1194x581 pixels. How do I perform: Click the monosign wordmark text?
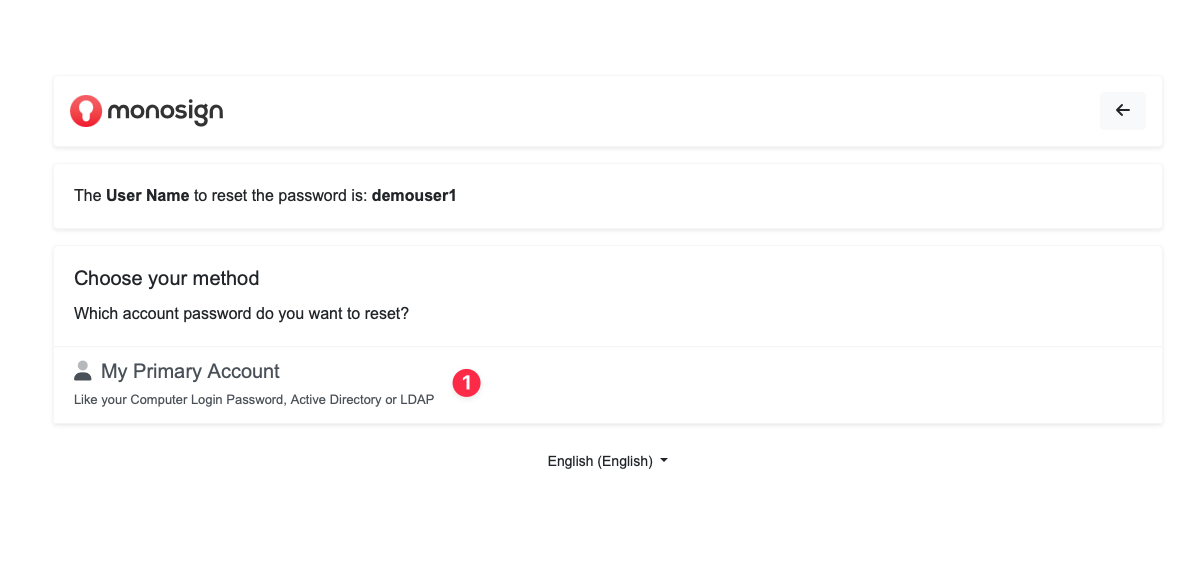point(165,111)
